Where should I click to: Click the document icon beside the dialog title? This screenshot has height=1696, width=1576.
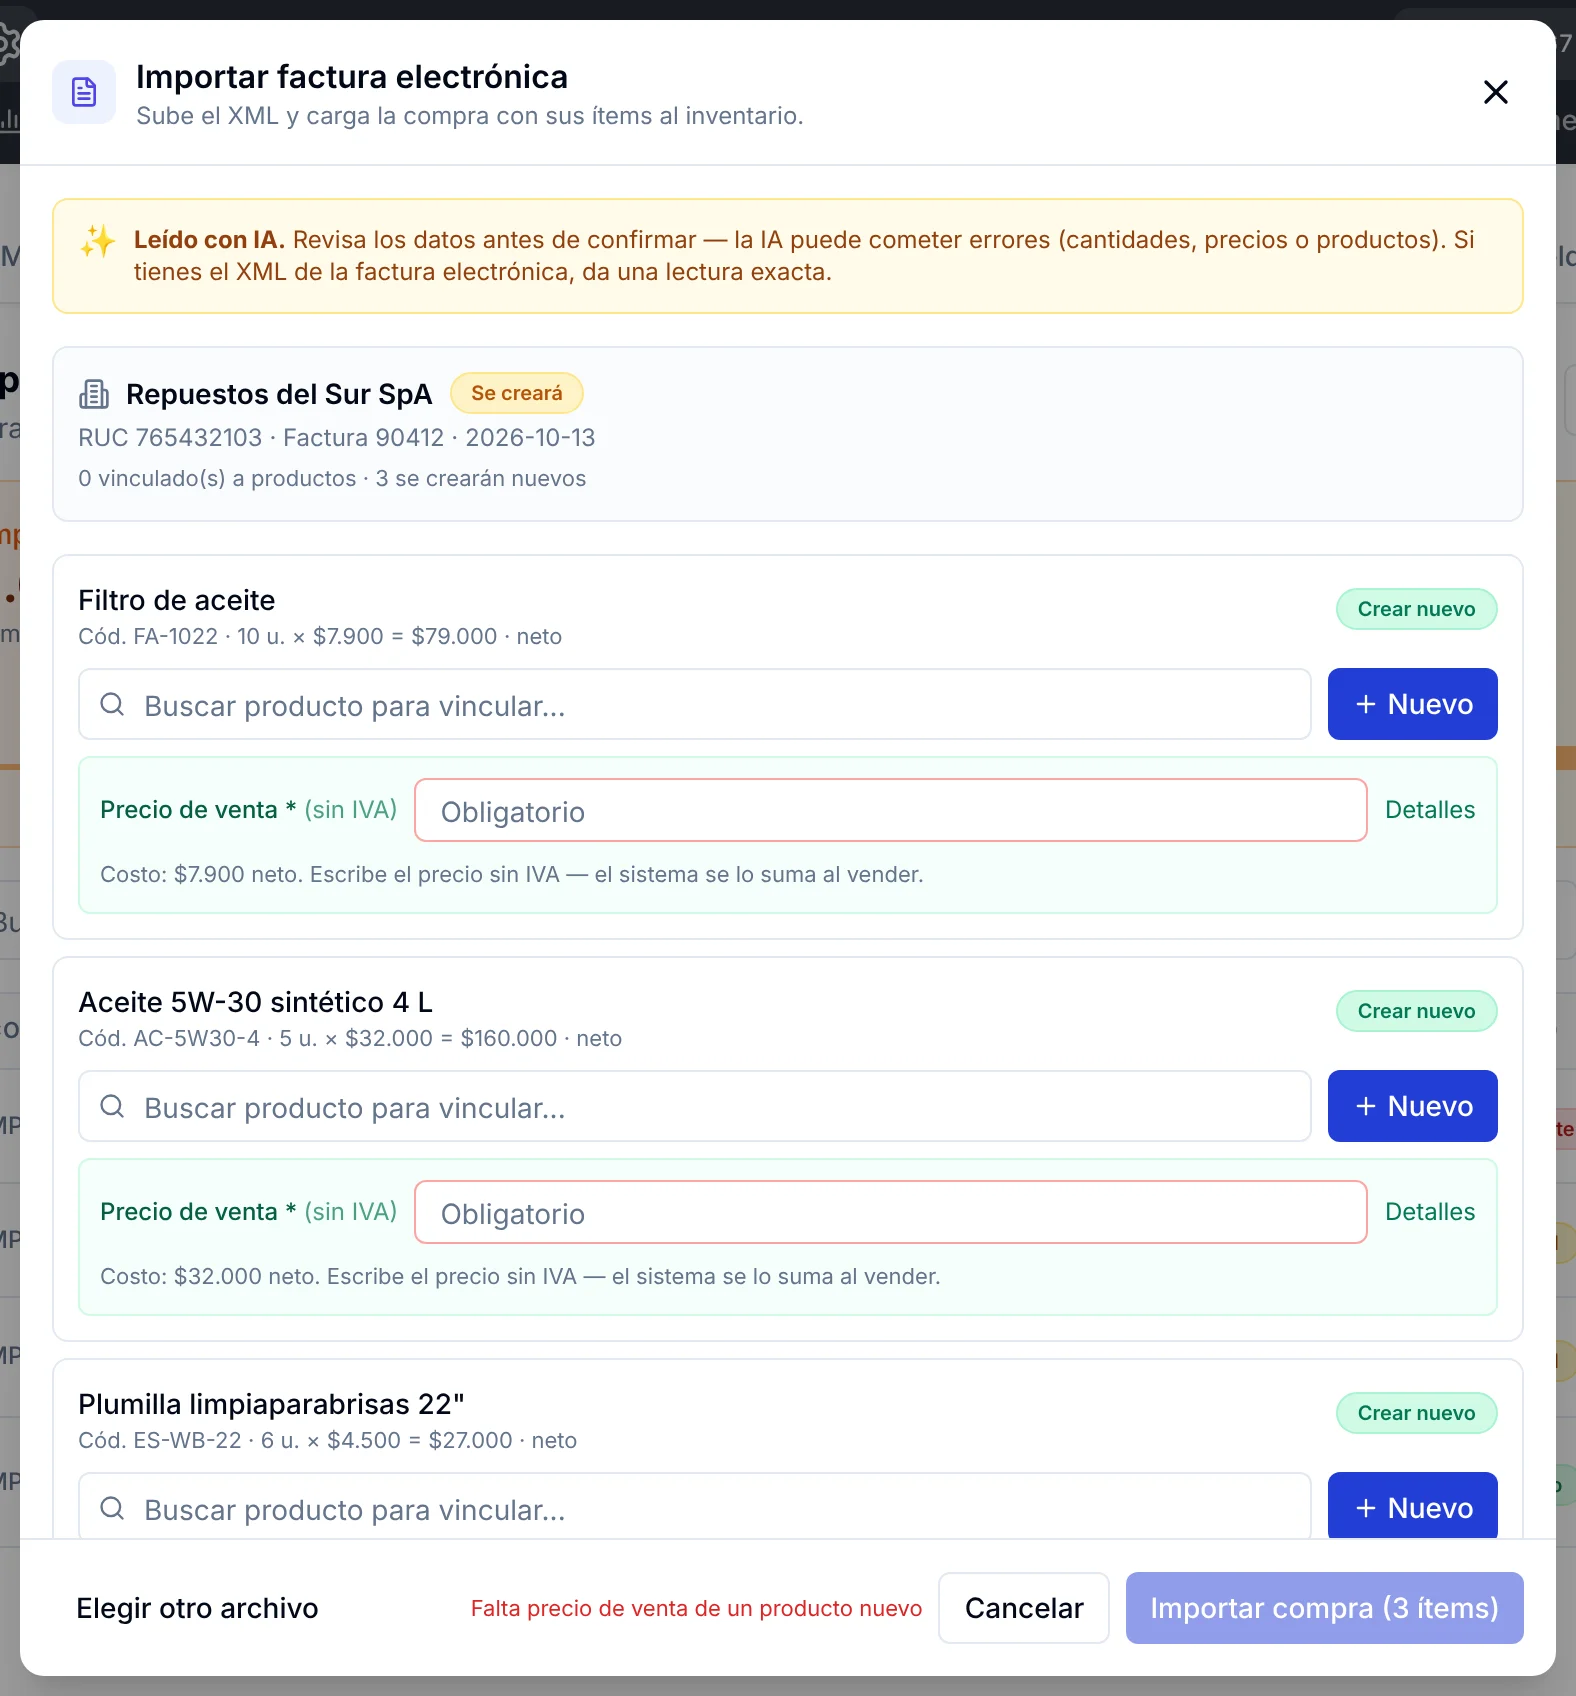[x=84, y=92]
